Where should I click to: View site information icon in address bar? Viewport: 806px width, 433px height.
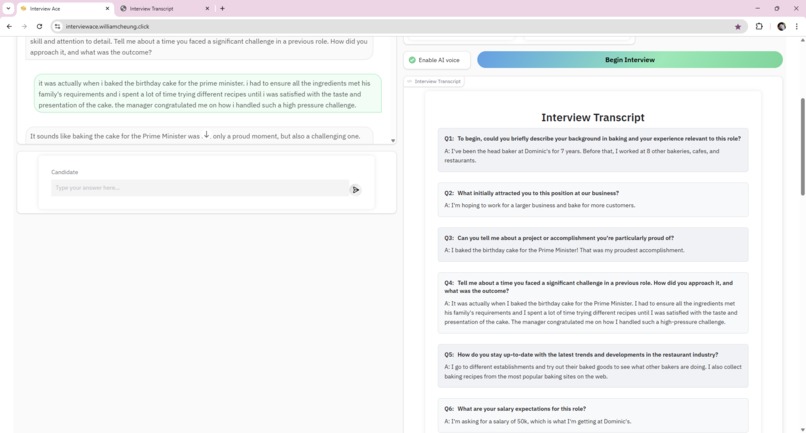[x=58, y=26]
